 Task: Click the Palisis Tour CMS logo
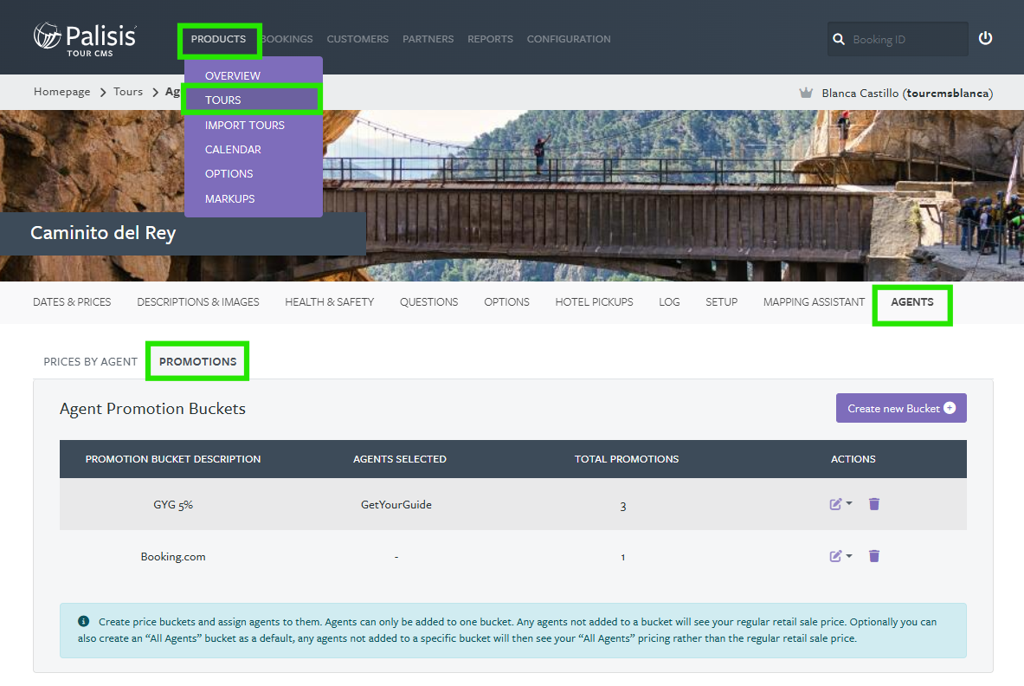[85, 39]
